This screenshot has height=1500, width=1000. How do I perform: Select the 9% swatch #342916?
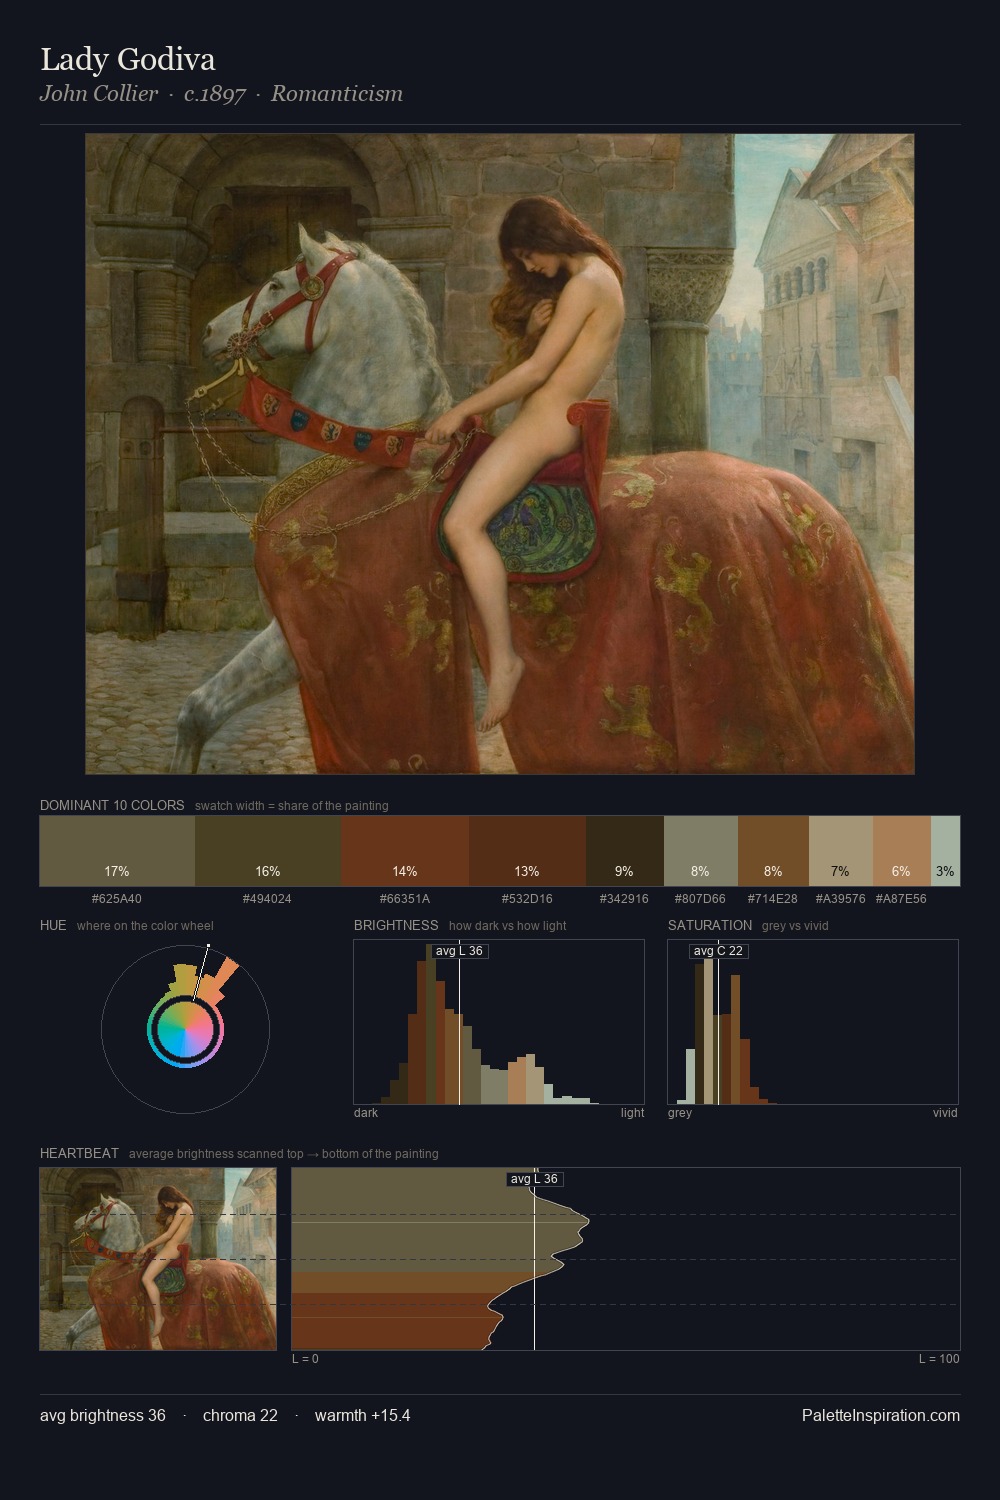[625, 851]
